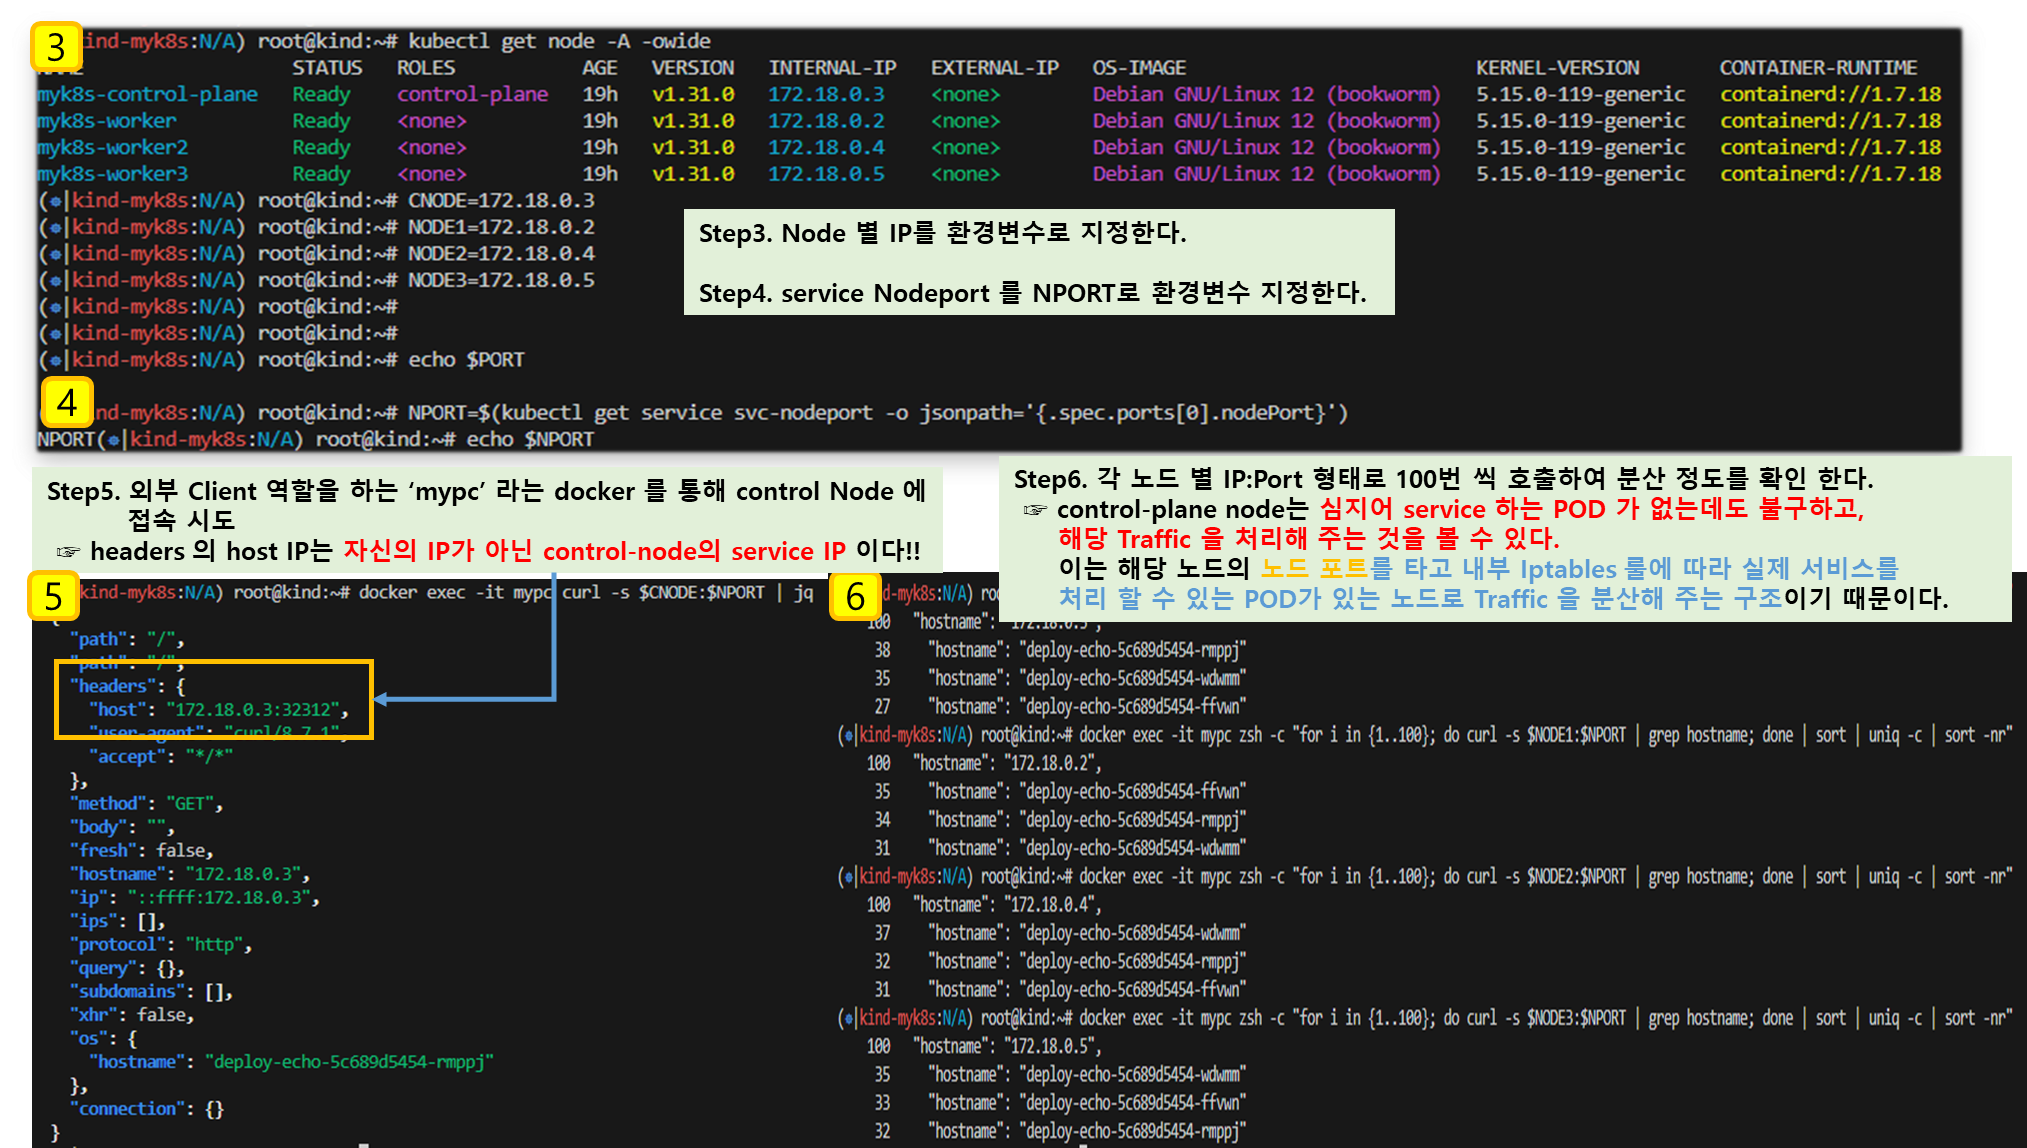Click the Step4 service Nodeport annotation text

point(1031,293)
